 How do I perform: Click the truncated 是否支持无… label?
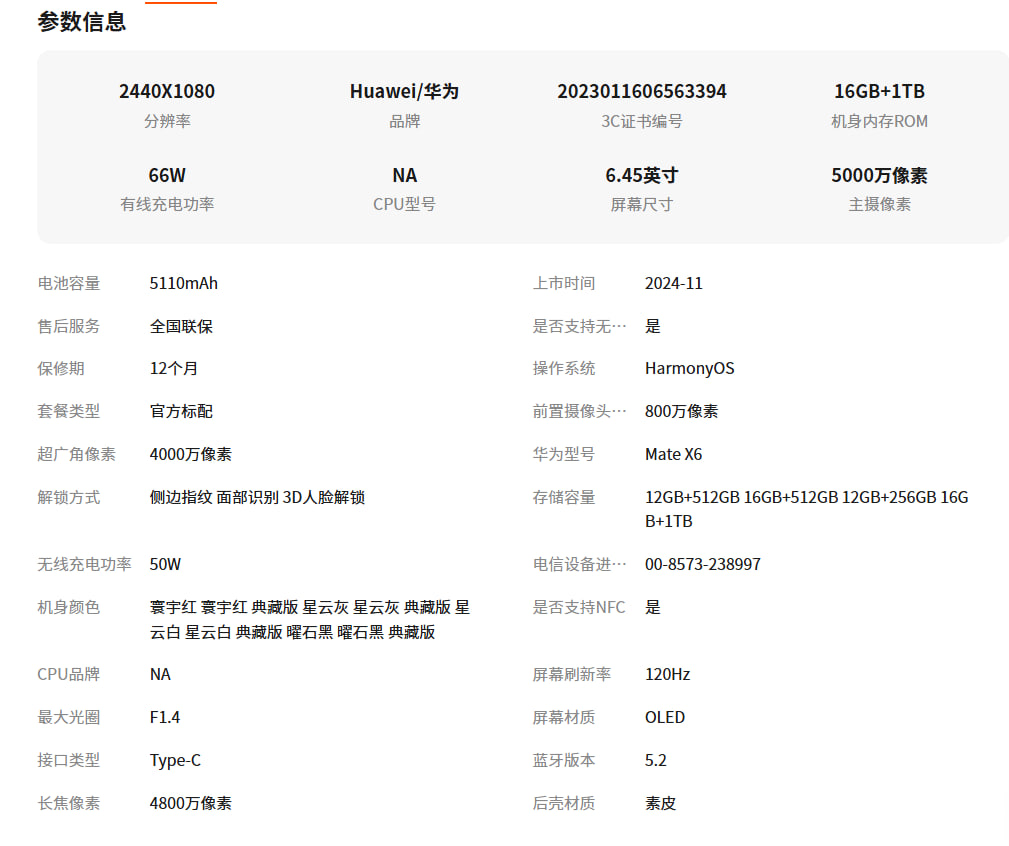pyautogui.click(x=579, y=326)
